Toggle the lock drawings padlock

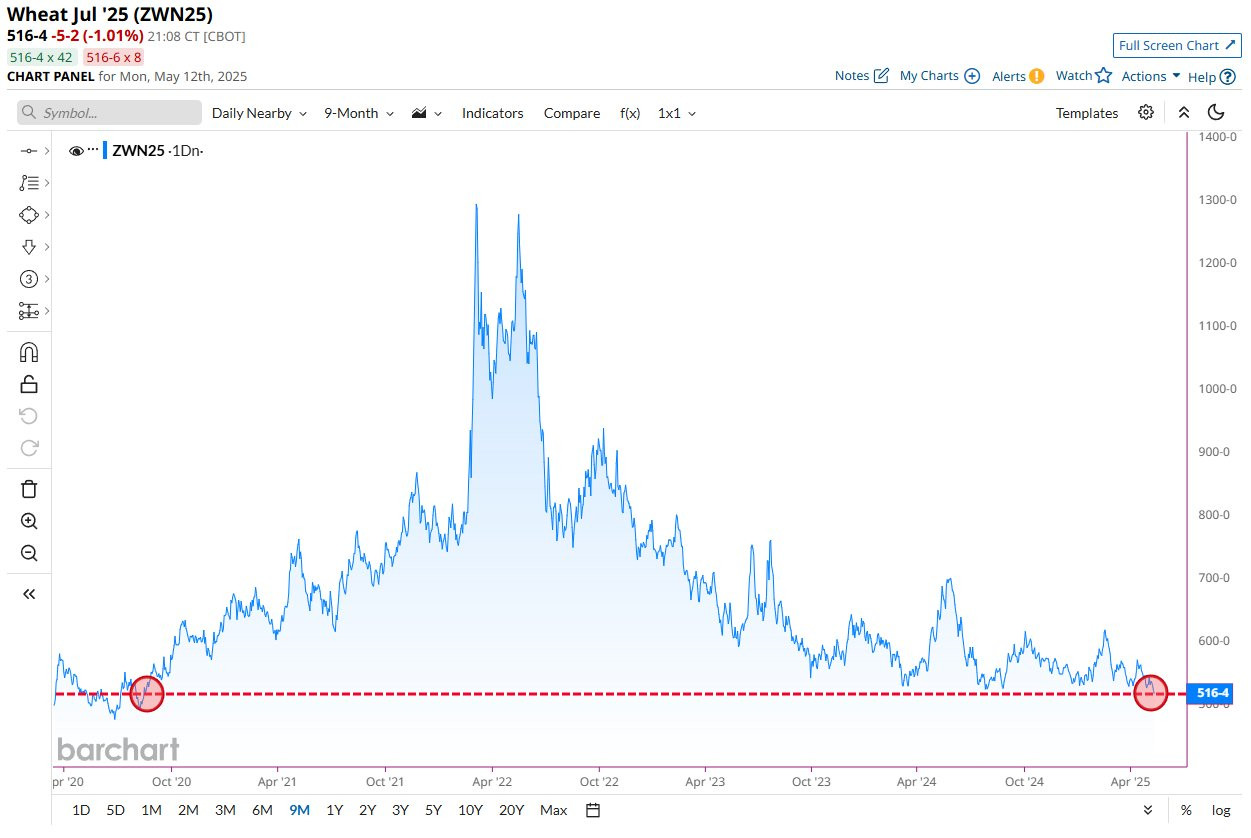(x=29, y=384)
